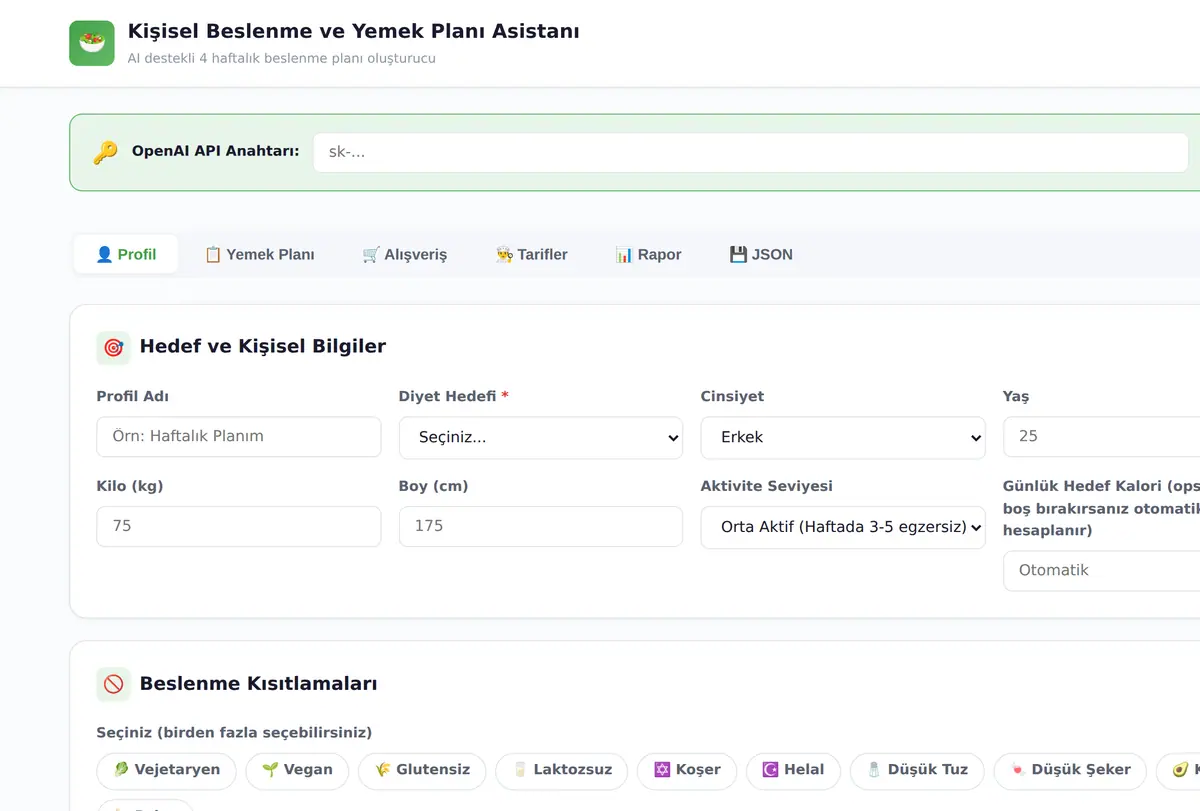1200x811 pixels.
Task: Open the Profil tab
Action: pos(126,254)
